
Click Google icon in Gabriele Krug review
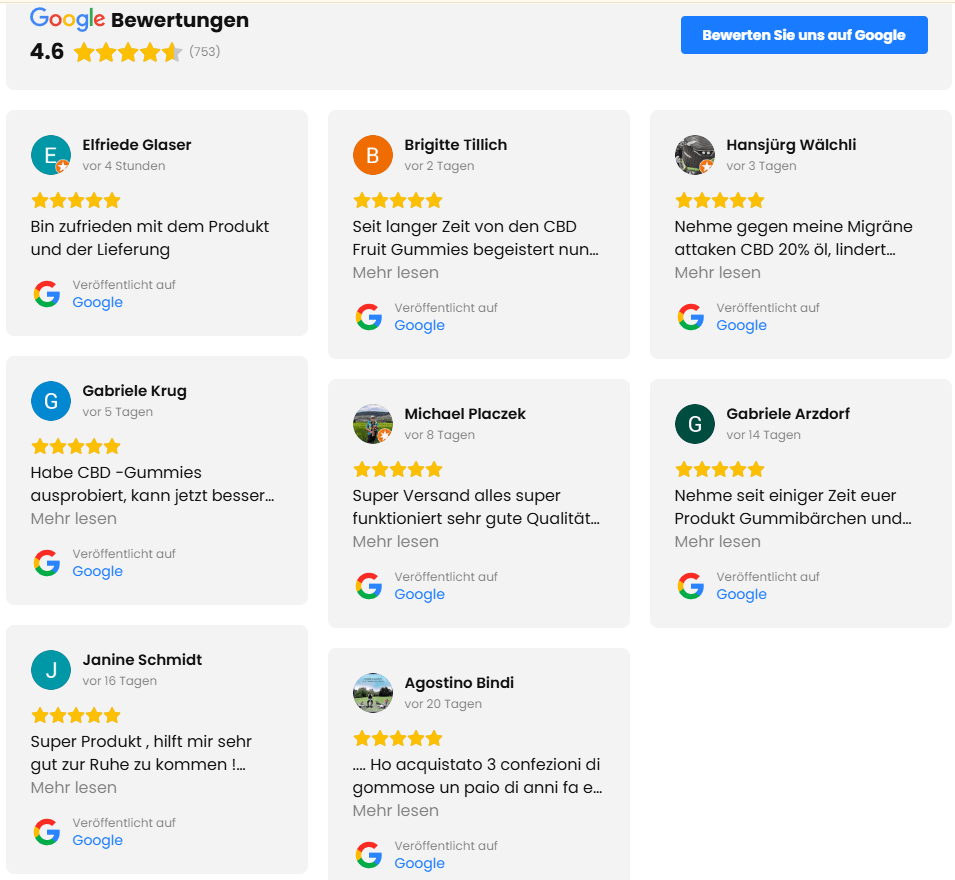click(x=47, y=563)
